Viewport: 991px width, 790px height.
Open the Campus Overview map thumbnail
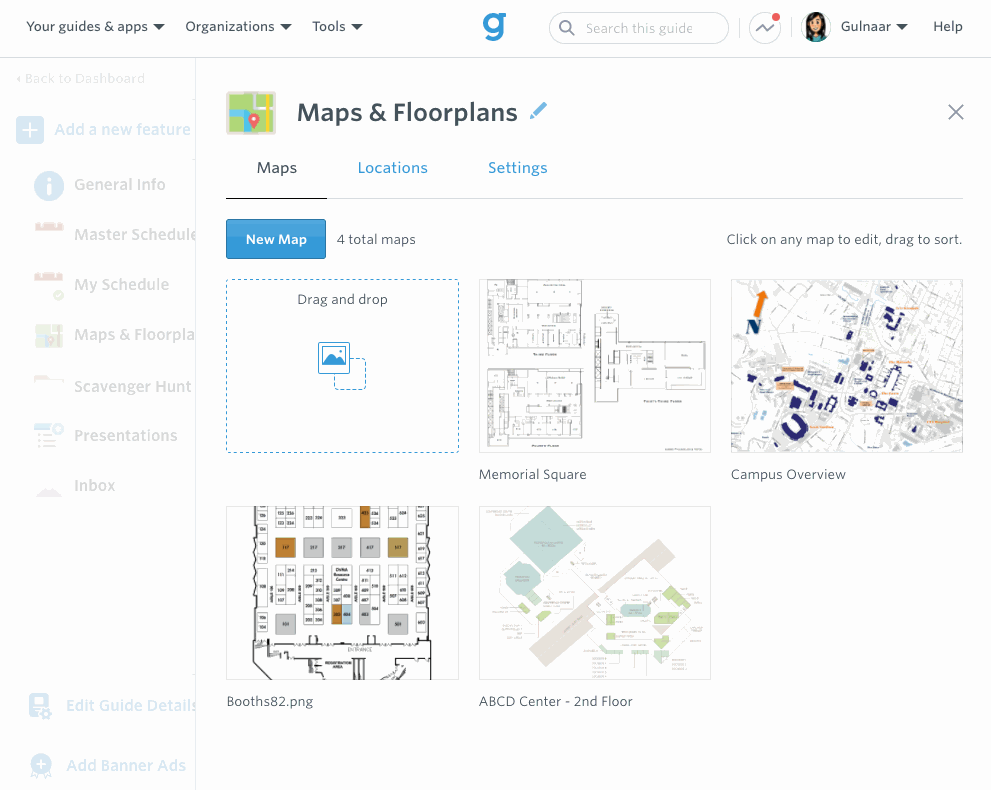pos(847,366)
